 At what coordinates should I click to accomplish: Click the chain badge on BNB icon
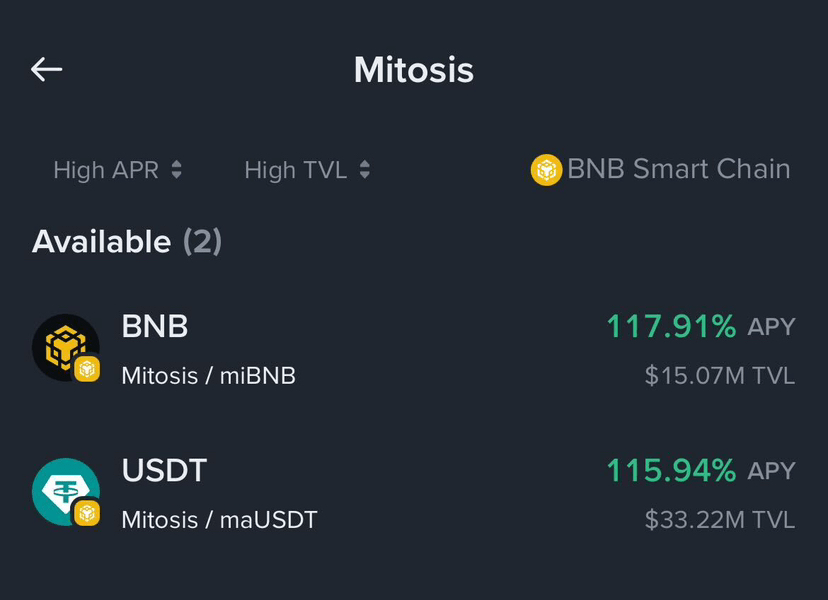point(88,369)
